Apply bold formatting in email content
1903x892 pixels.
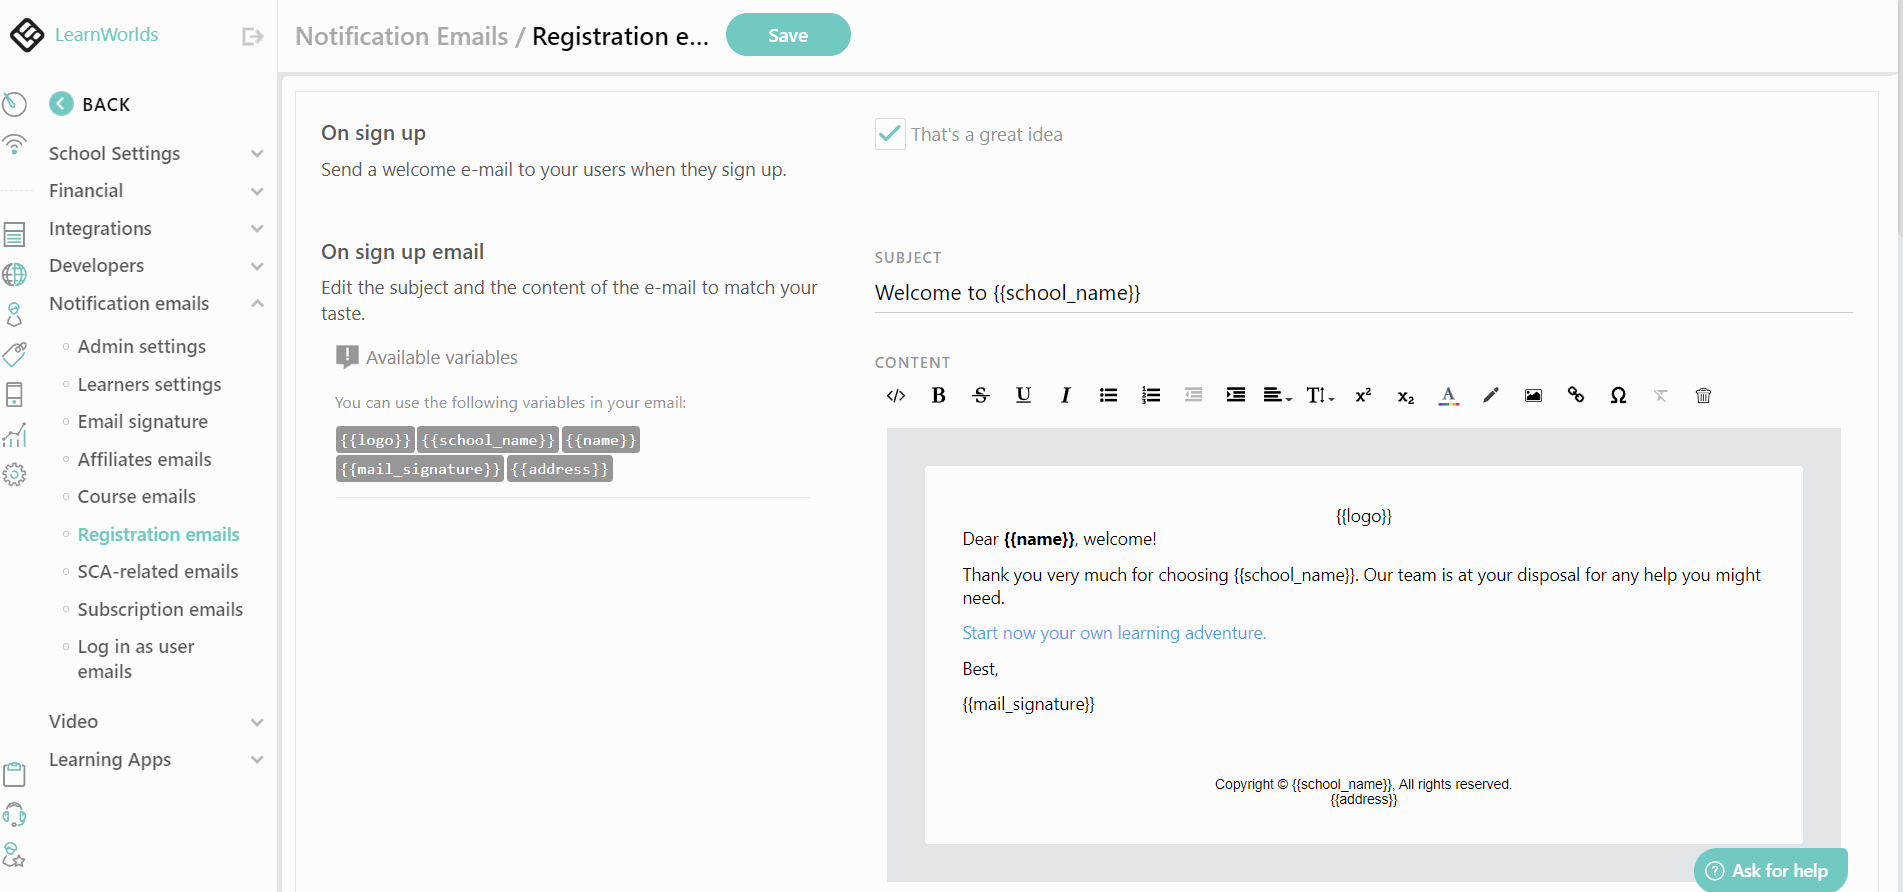point(938,395)
